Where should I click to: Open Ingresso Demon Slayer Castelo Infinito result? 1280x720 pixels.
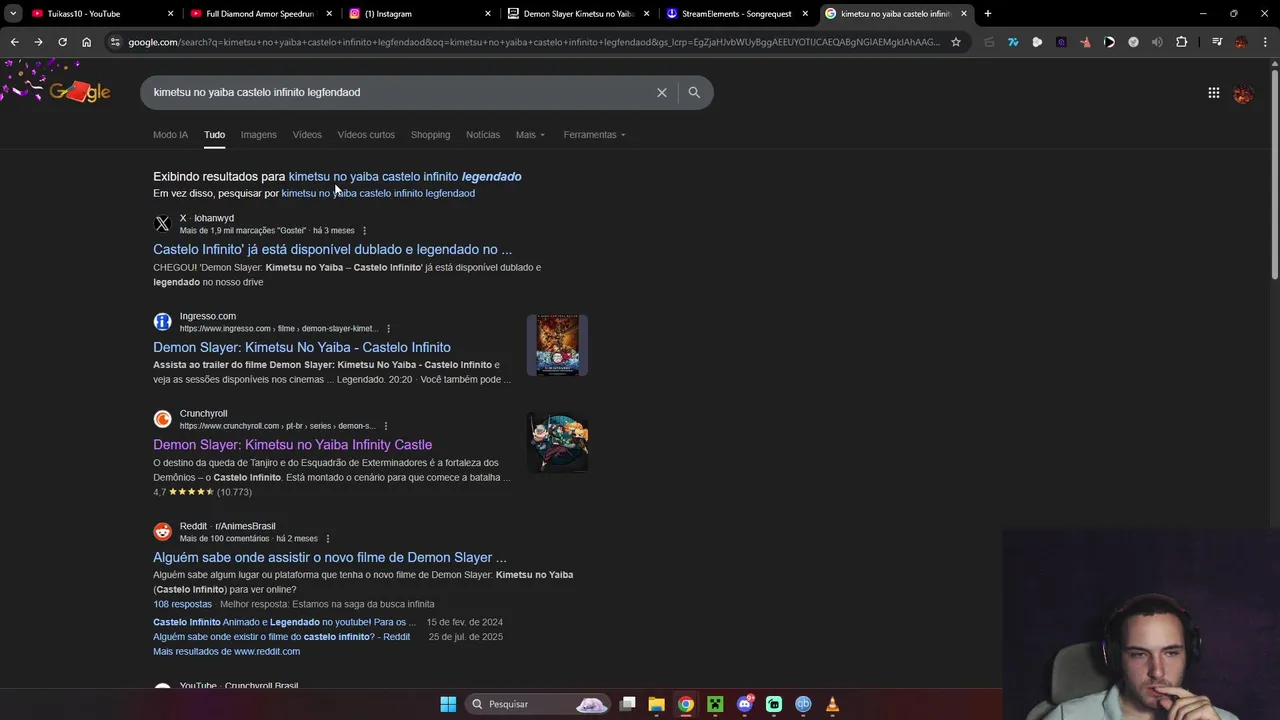point(302,348)
